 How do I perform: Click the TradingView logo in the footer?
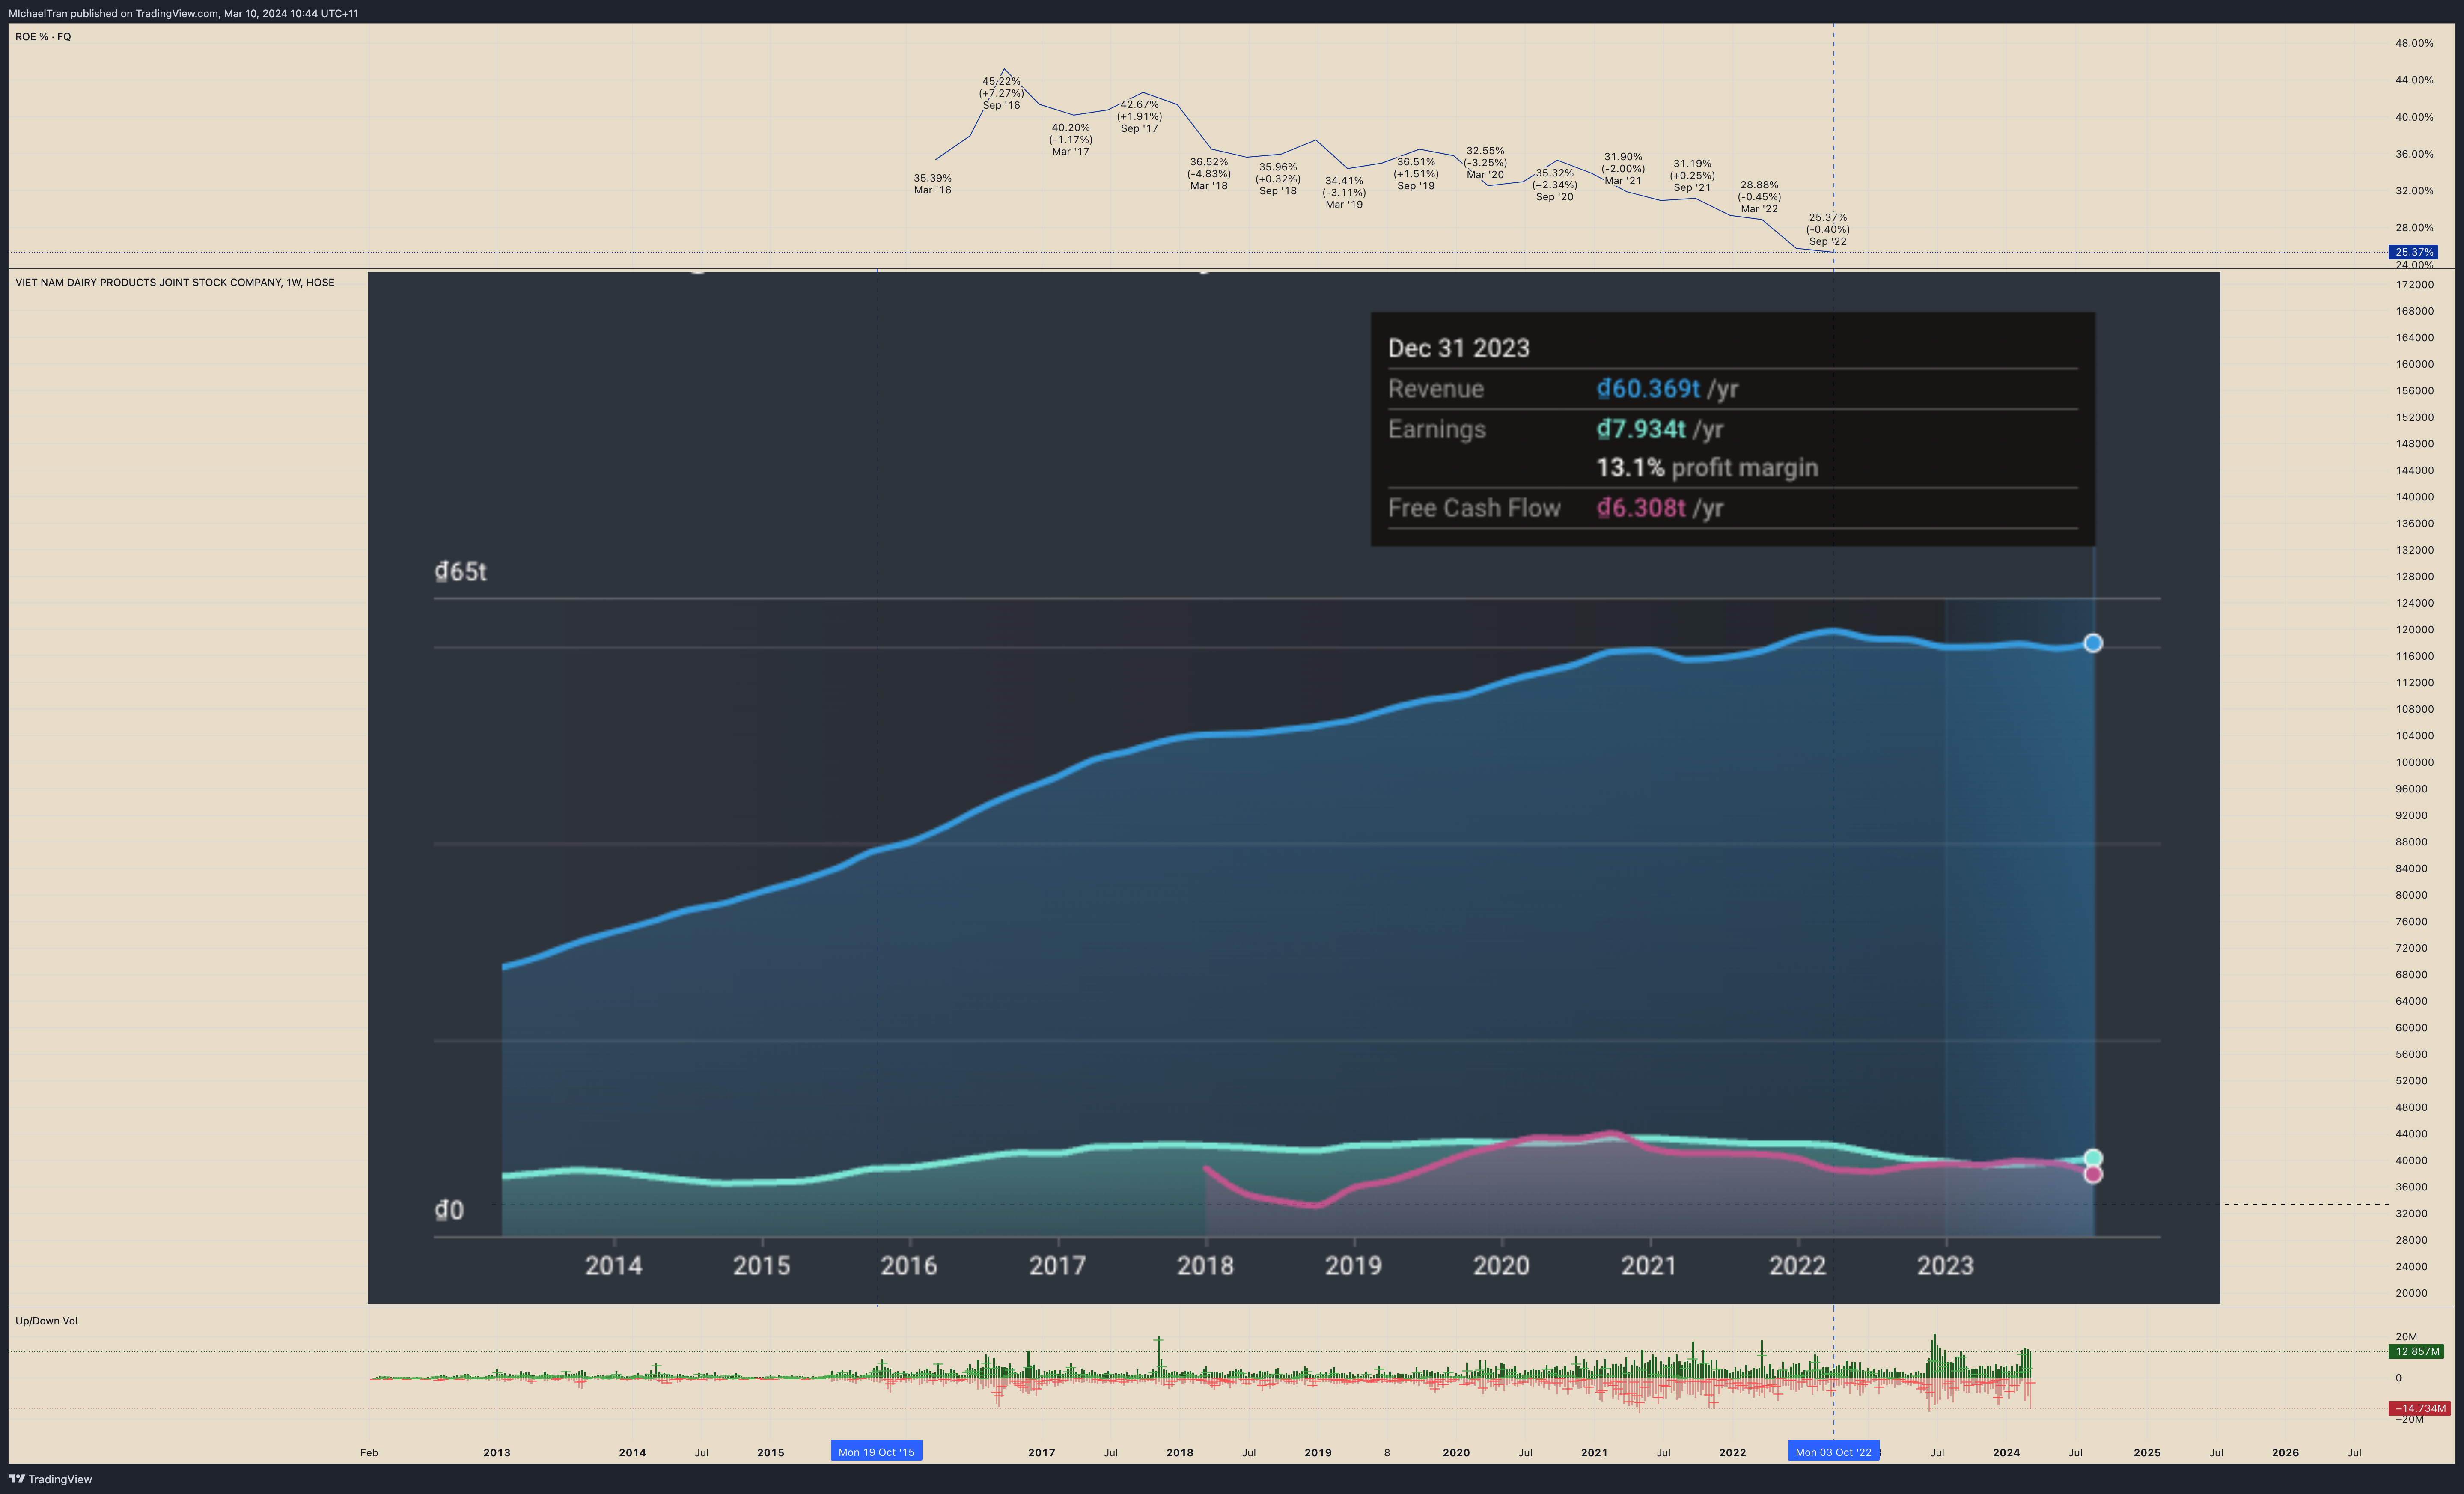click(x=50, y=1479)
